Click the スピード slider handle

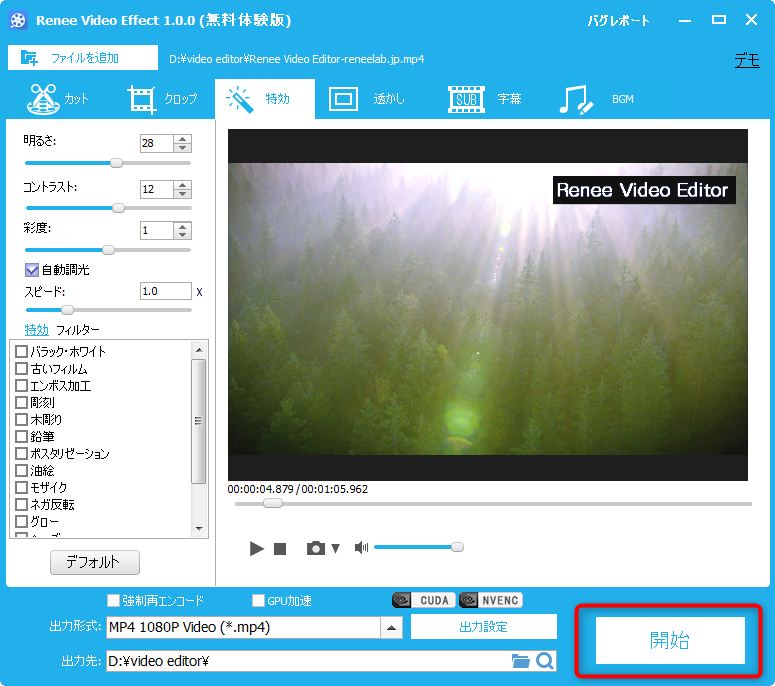point(67,310)
